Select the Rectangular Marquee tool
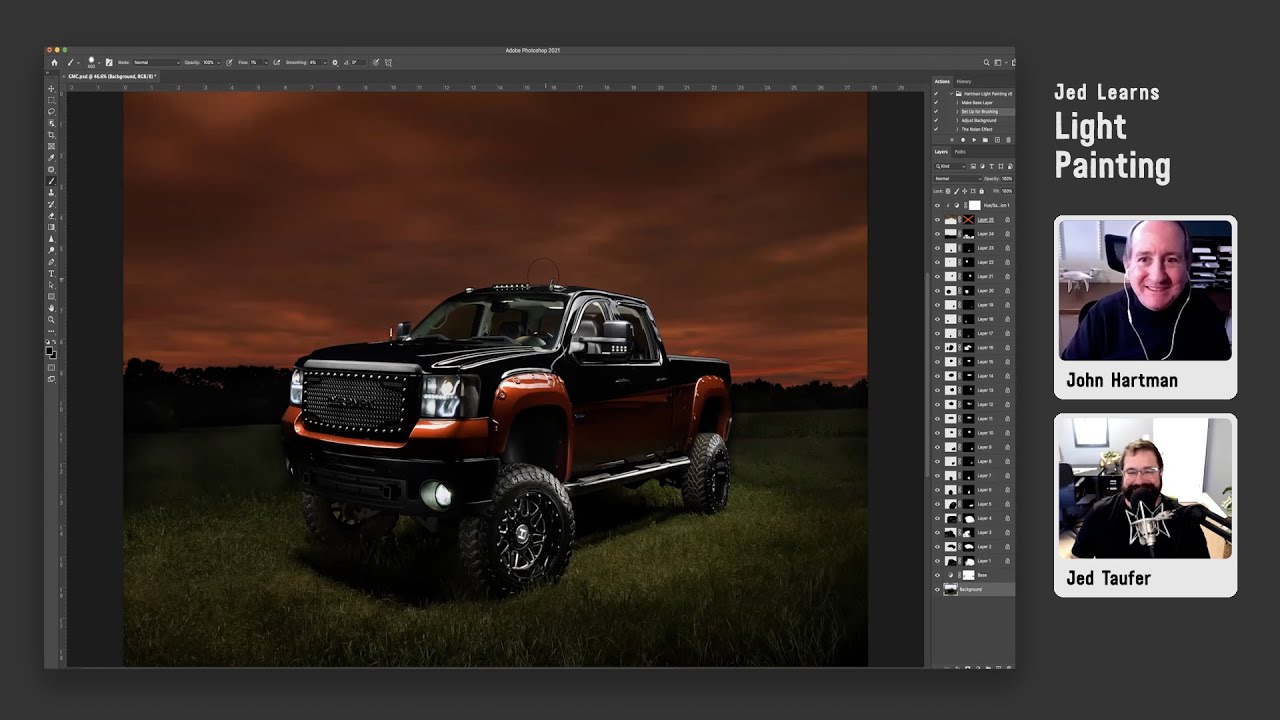Screen dimensions: 1280x720 pos(51,100)
